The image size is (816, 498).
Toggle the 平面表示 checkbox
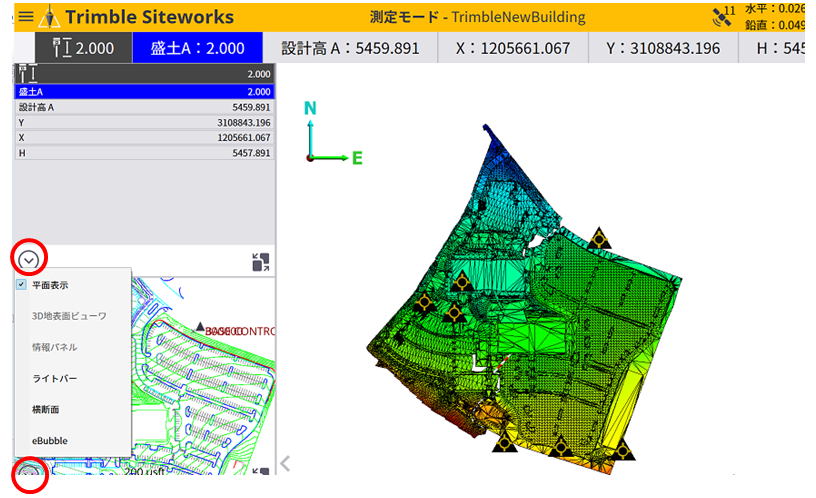click(22, 285)
